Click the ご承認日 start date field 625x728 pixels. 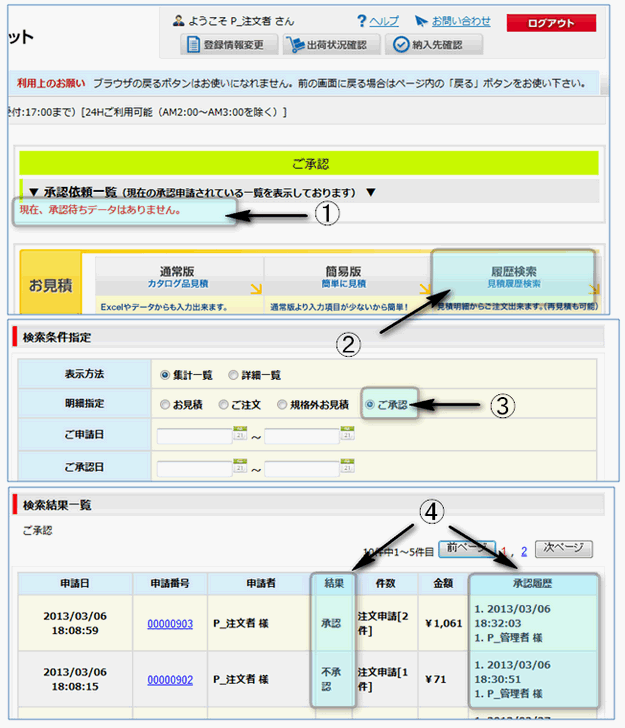click(195, 469)
